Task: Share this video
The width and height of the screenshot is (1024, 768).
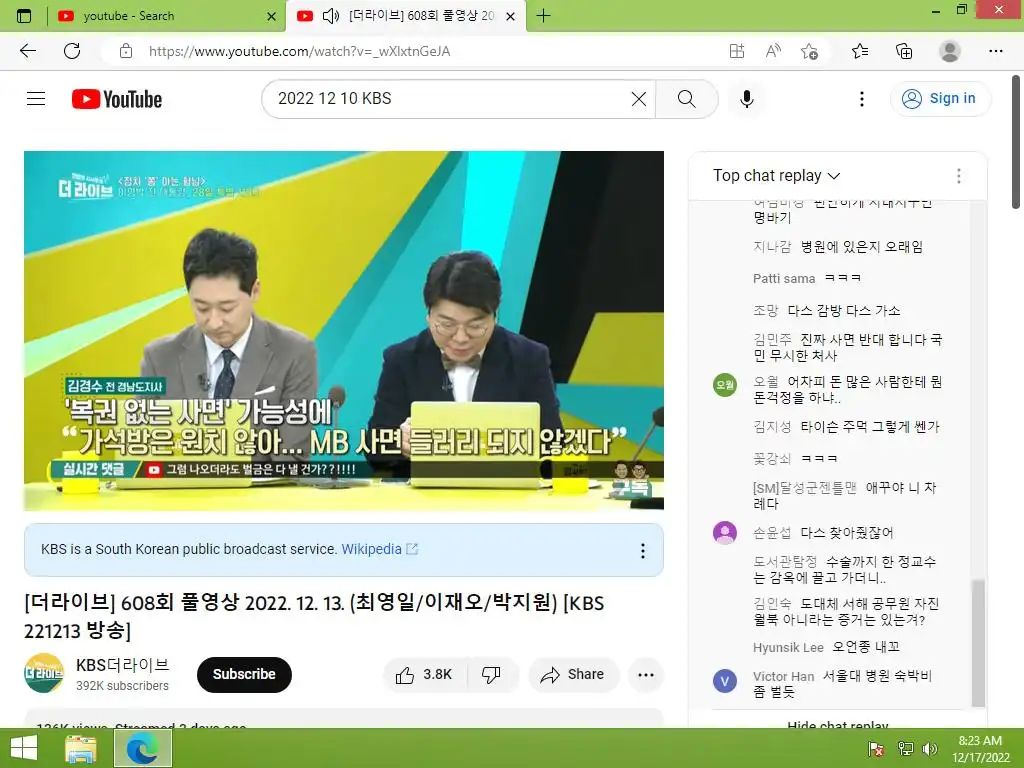Action: 573,675
